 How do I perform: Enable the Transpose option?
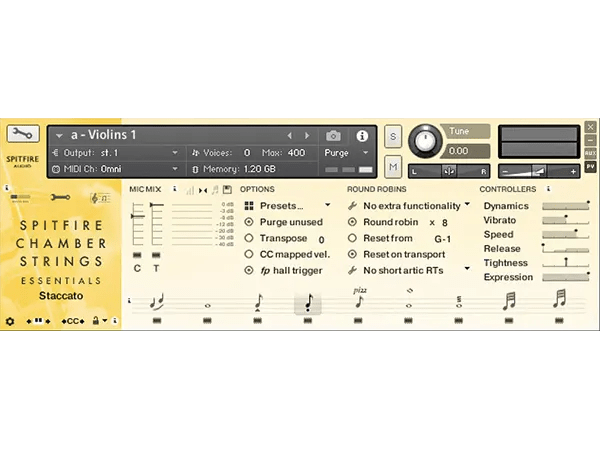(249, 238)
